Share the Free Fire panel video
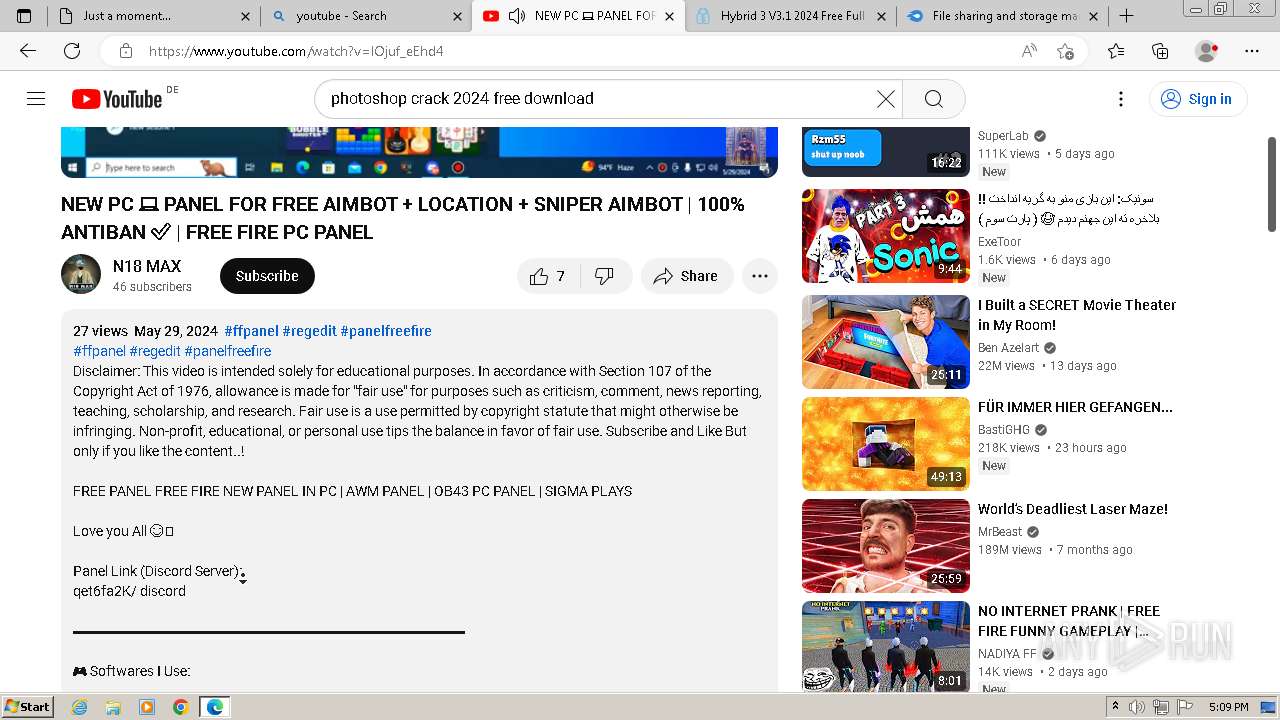 pyautogui.click(x=687, y=276)
